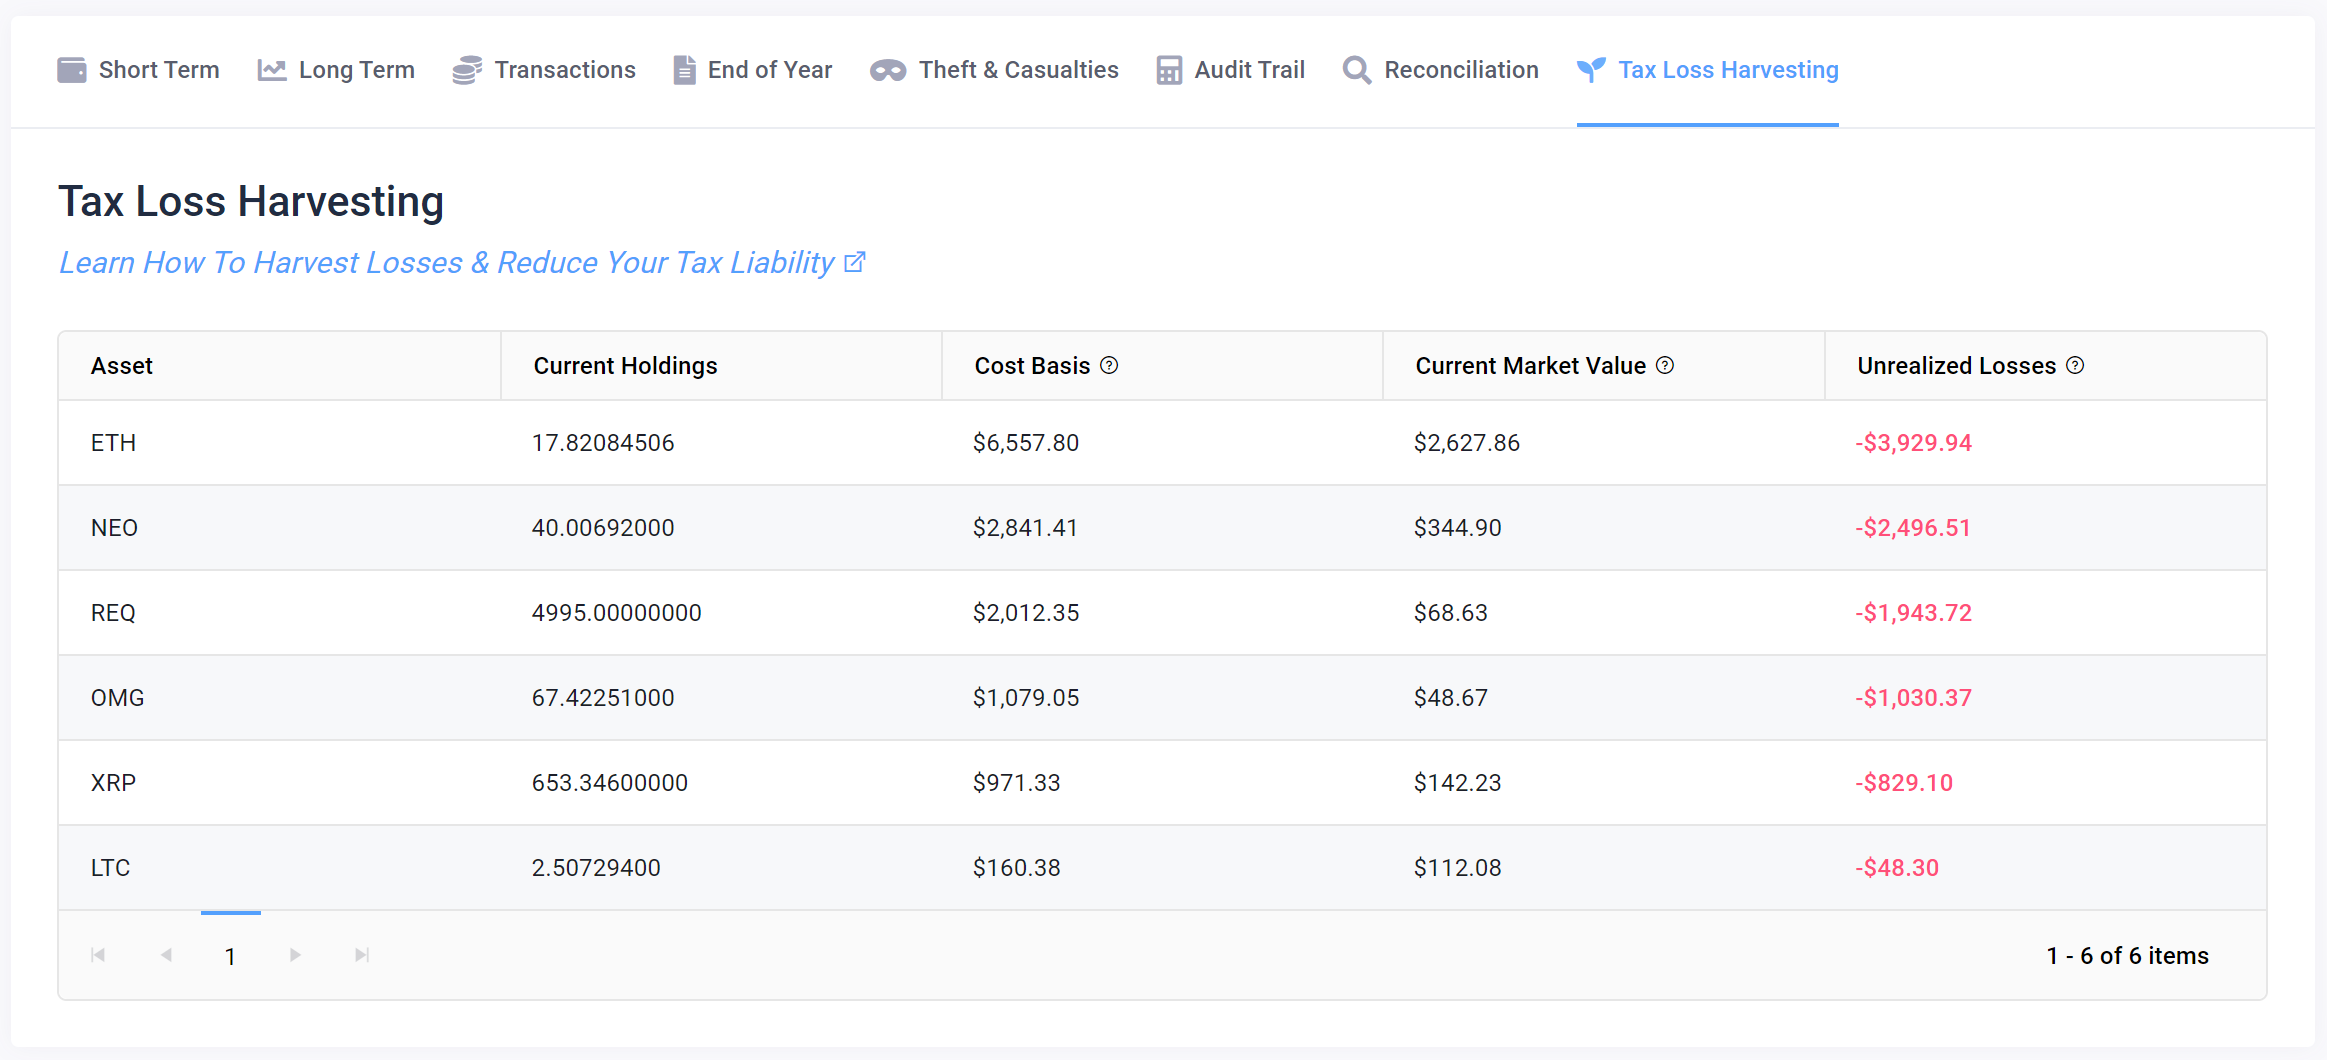Click the Audit Trail calculator icon
Screen dimensions: 2327x1060
pos(1169,70)
